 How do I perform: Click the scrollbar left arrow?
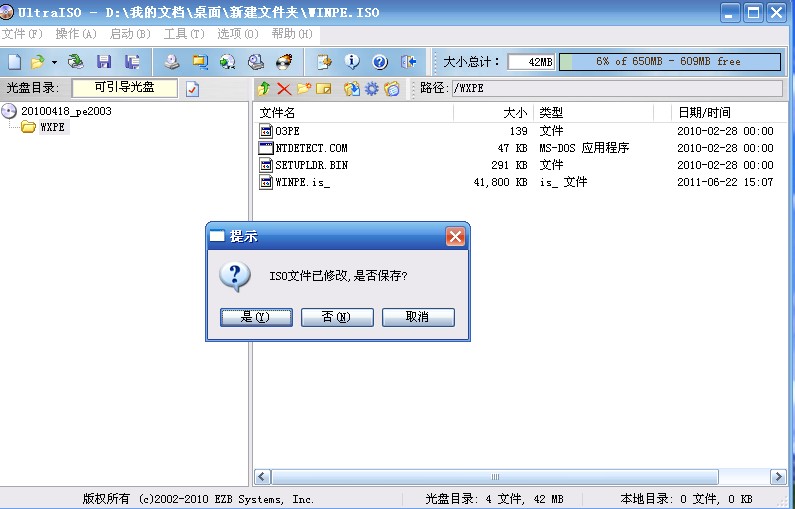262,477
